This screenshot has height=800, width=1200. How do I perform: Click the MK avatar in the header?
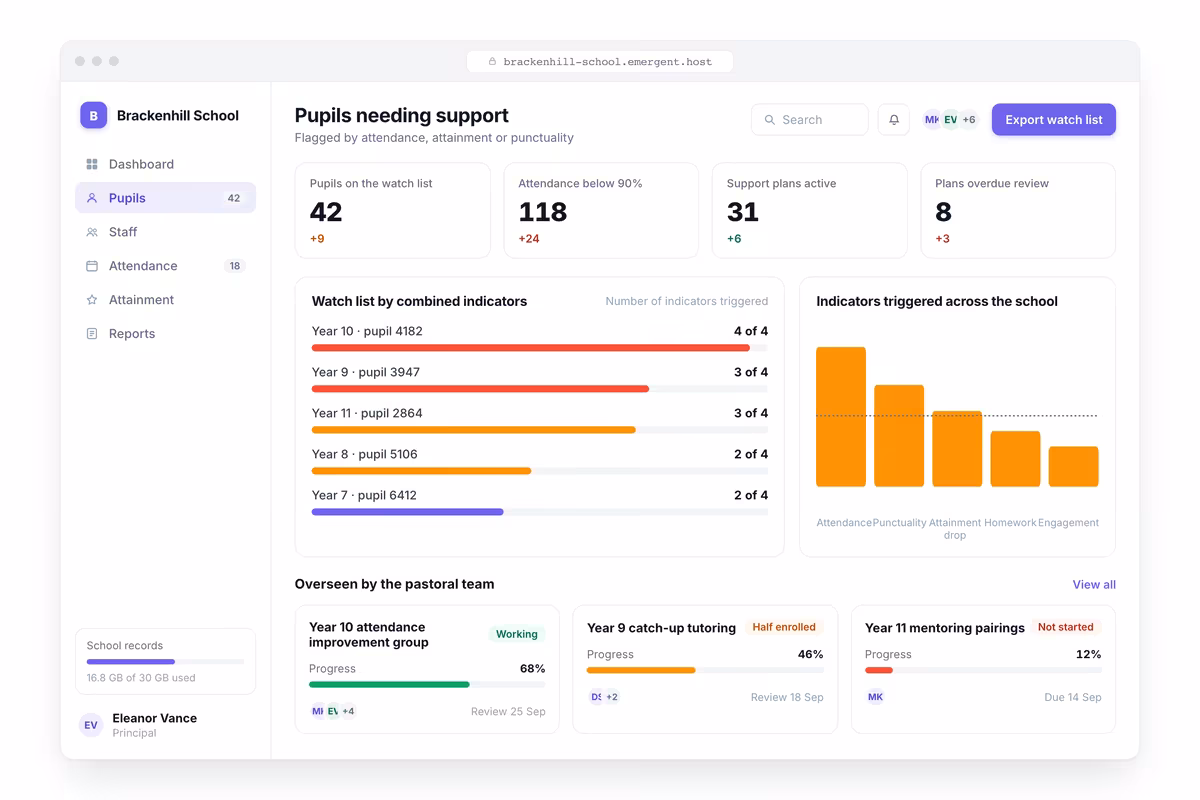932,120
